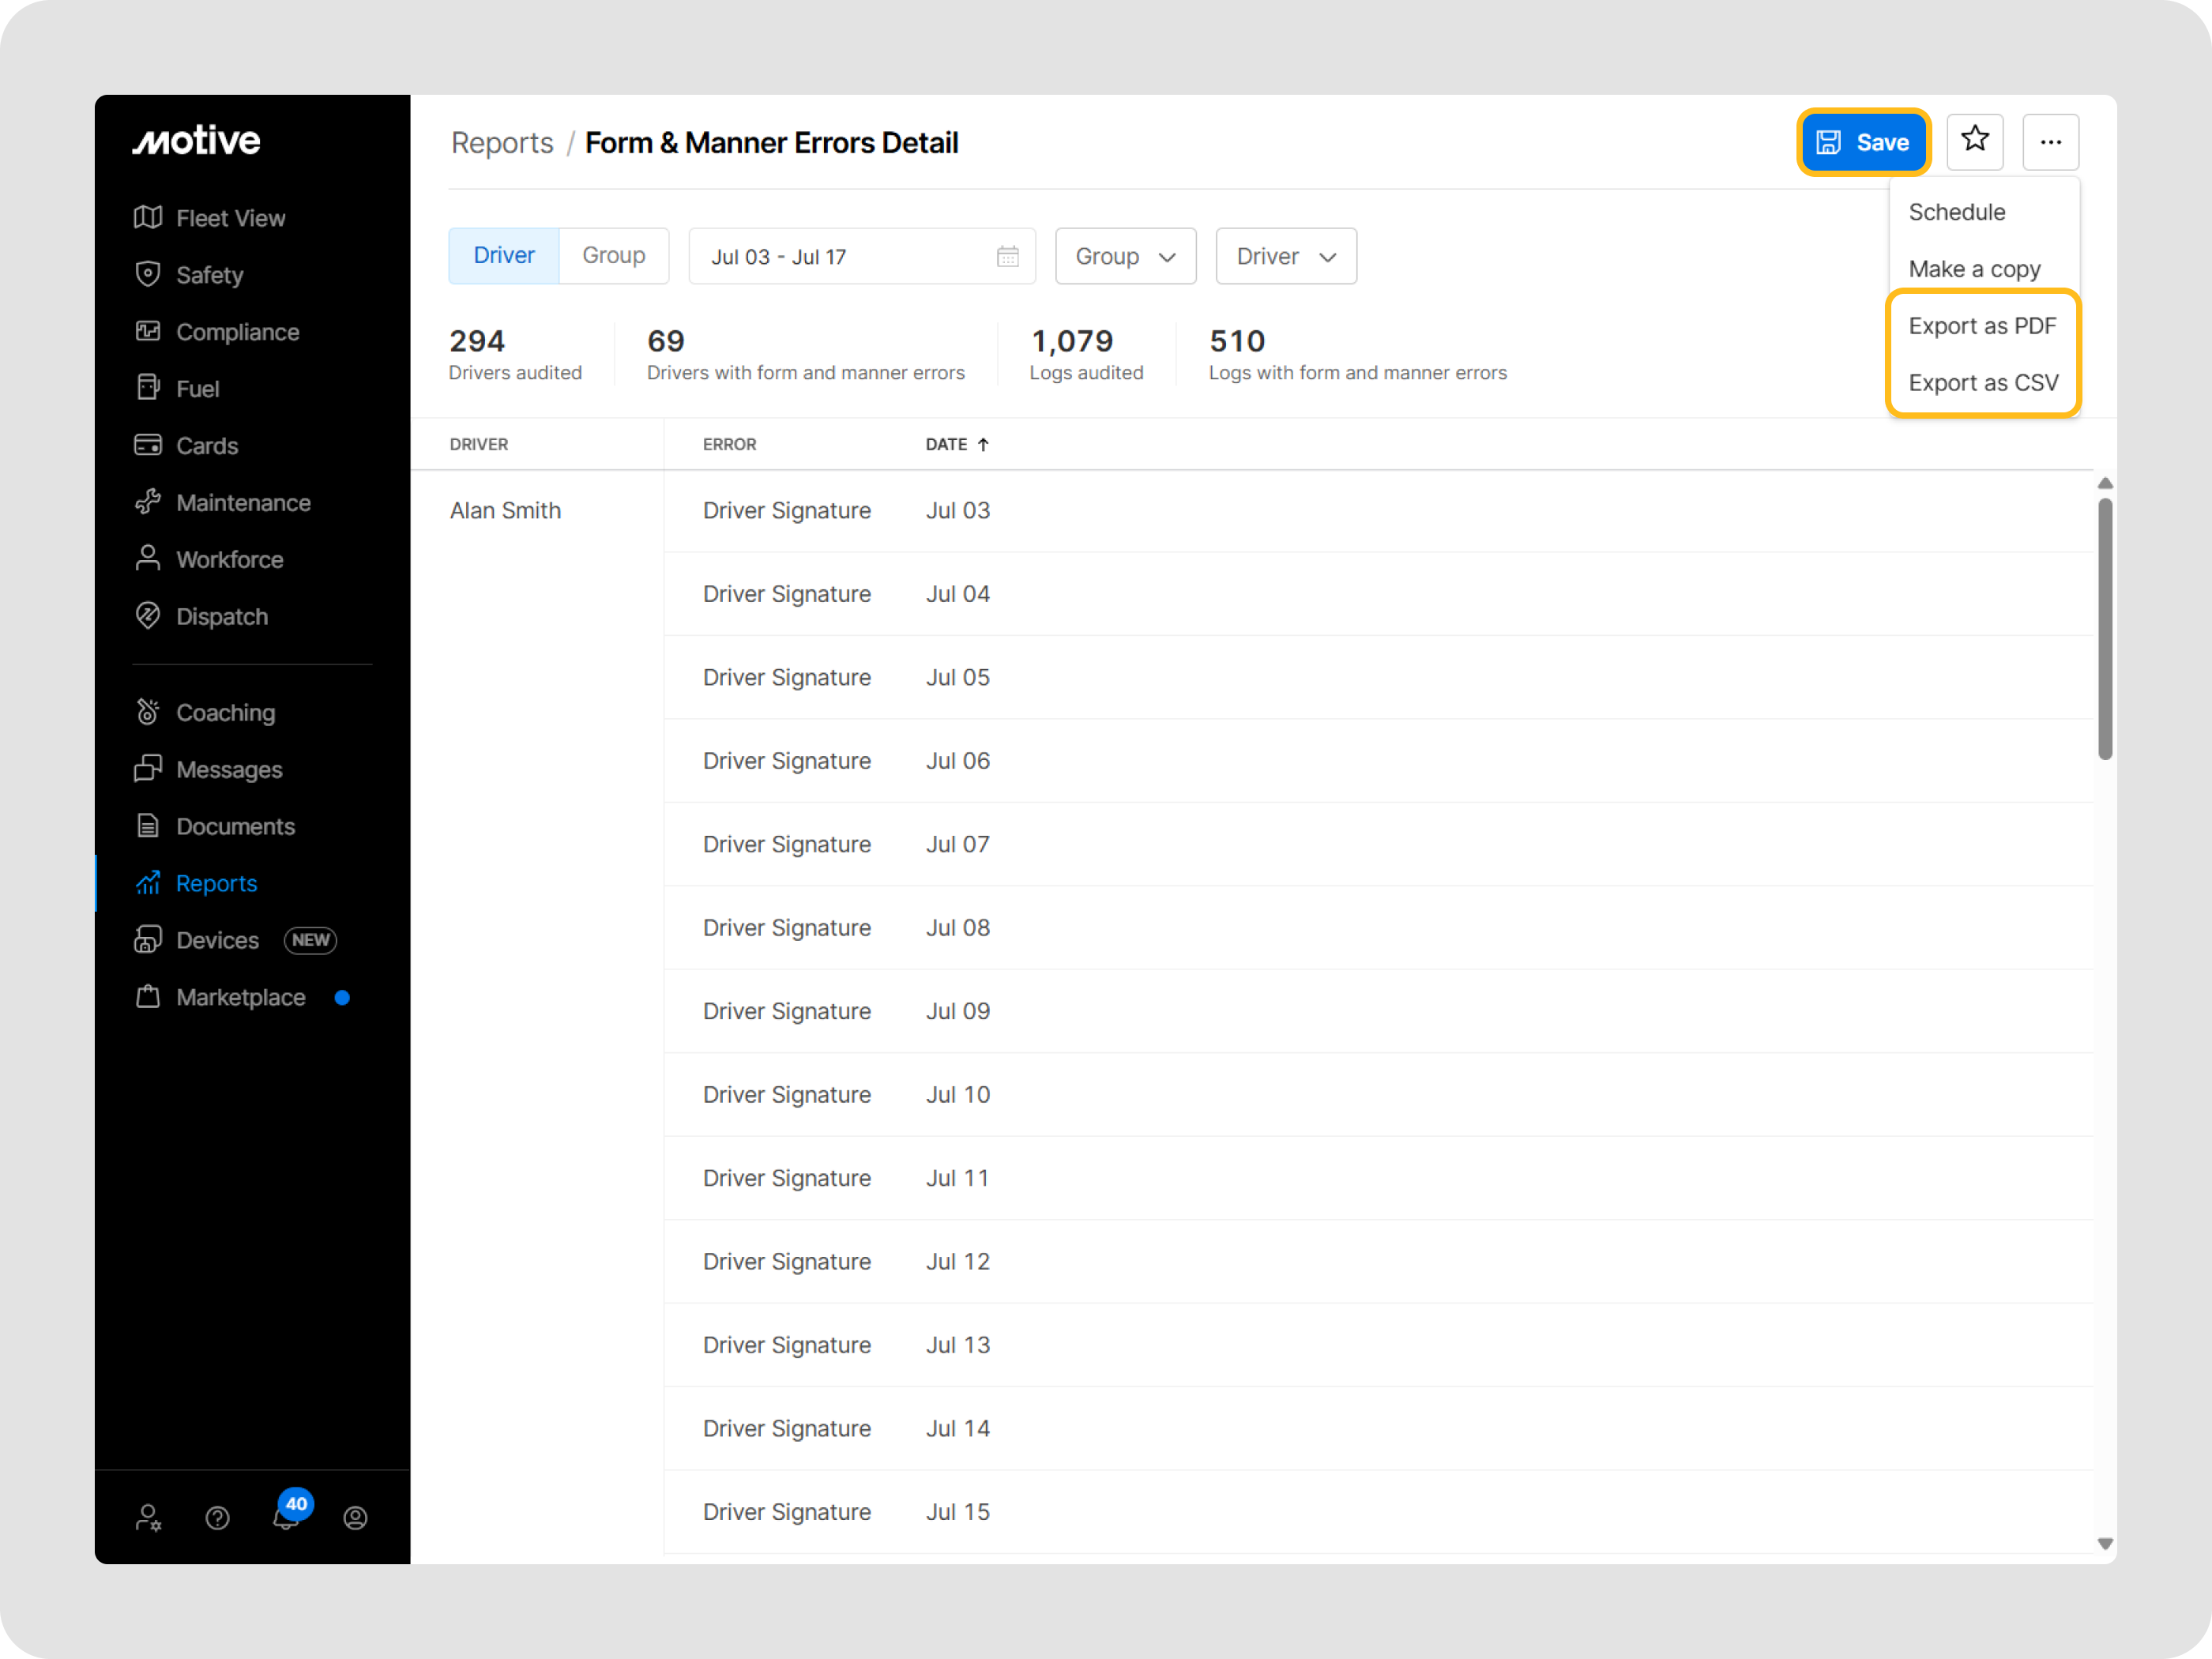The width and height of the screenshot is (2212, 1659).
Task: Open the Dispatch section
Action: [x=221, y=616]
